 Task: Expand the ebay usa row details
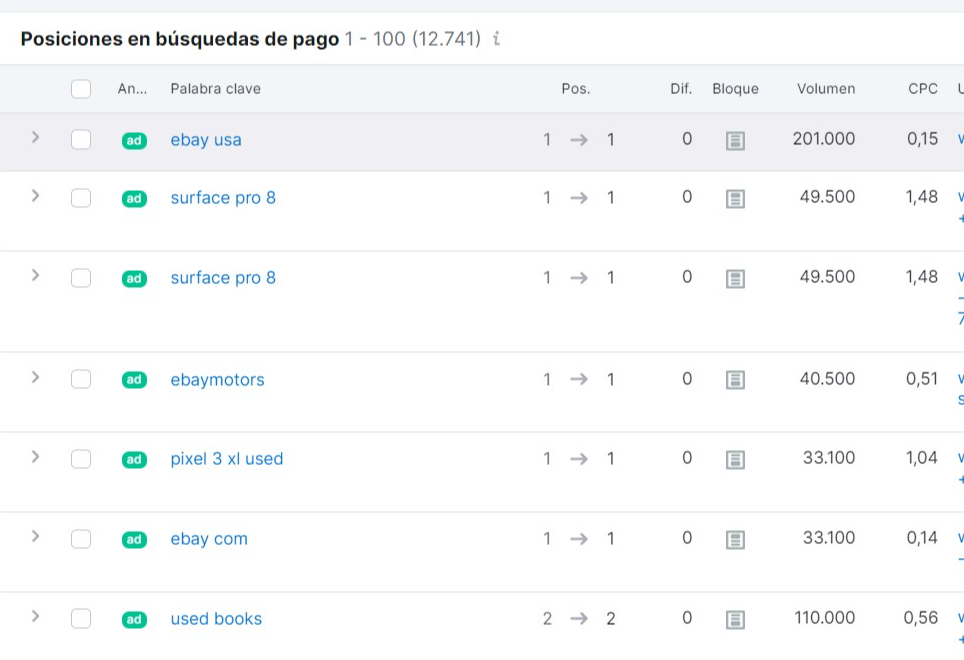tap(35, 138)
